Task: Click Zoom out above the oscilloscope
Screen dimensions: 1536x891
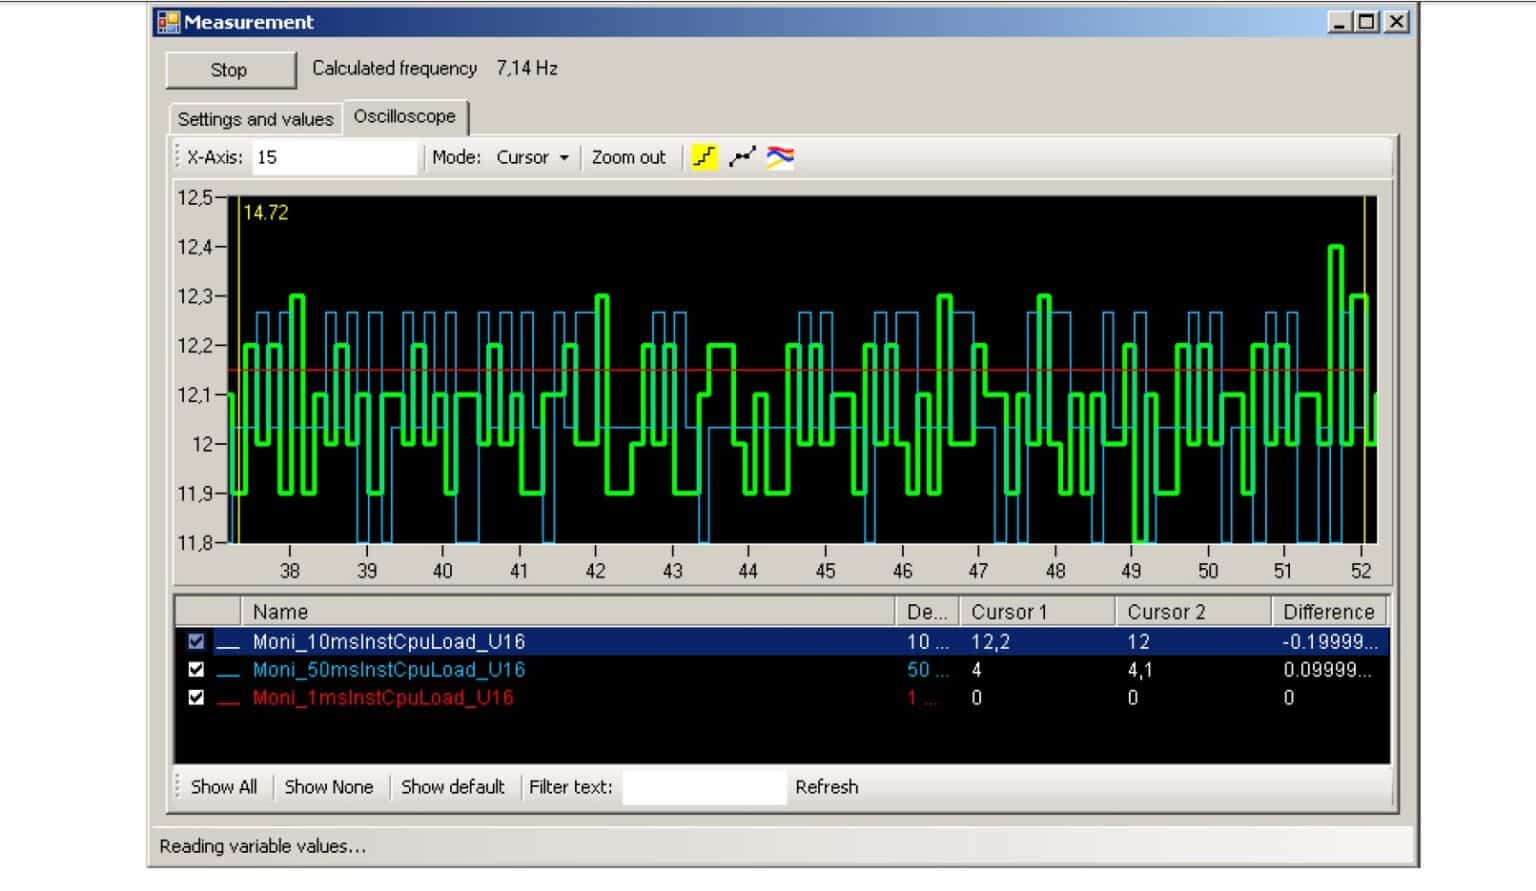Action: pos(628,157)
